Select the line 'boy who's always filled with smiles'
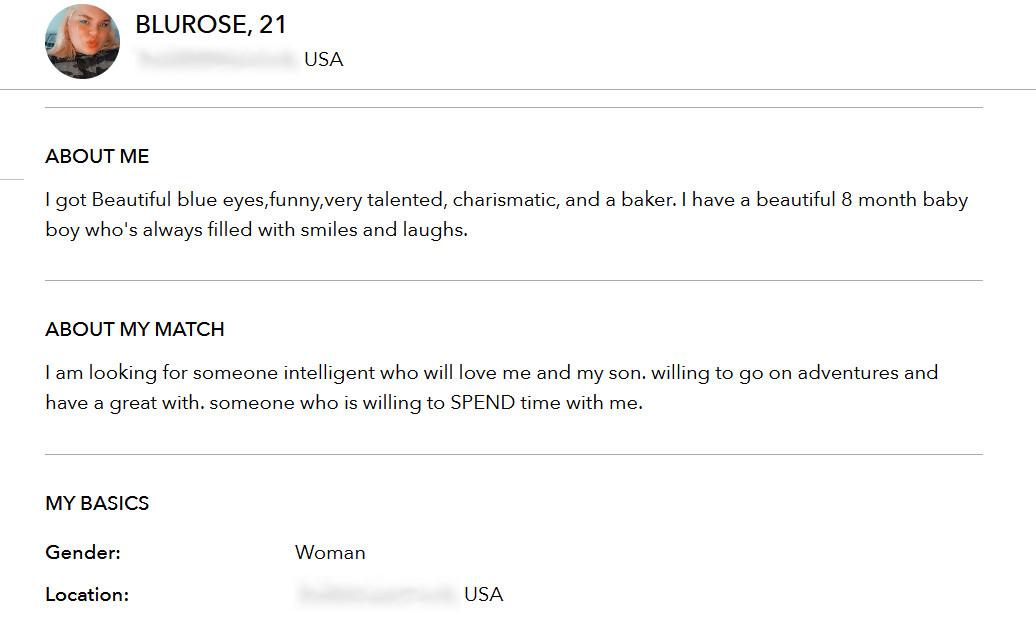Screen dimensions: 1036x641 point(256,230)
